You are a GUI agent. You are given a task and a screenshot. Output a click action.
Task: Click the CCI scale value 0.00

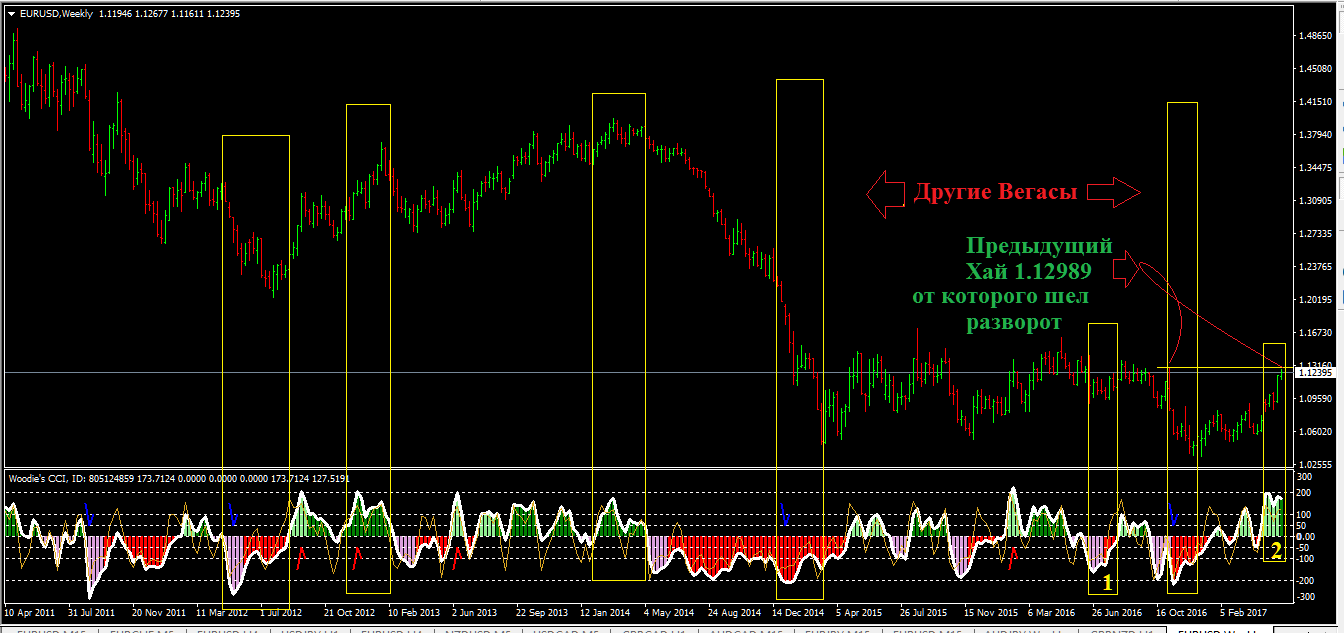pos(1308,536)
